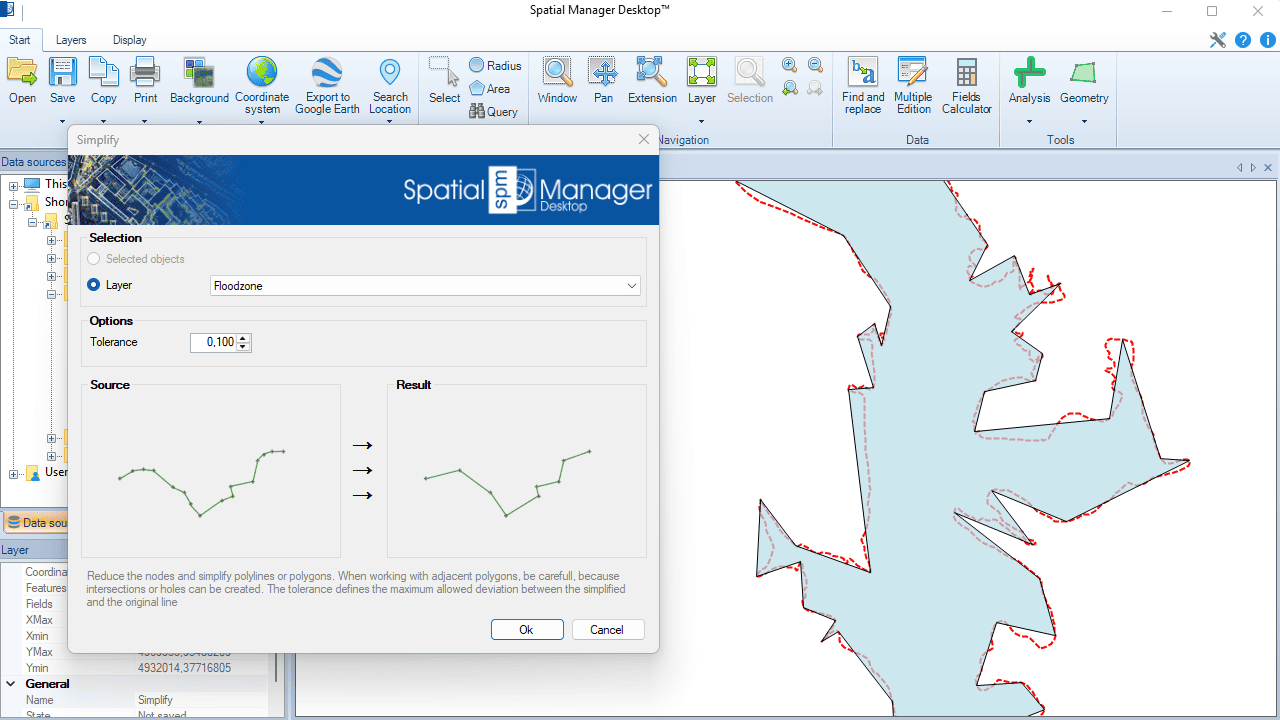Screen dimensions: 1280x720
Task: Expand the User node in data sources tree
Action: tap(14, 474)
